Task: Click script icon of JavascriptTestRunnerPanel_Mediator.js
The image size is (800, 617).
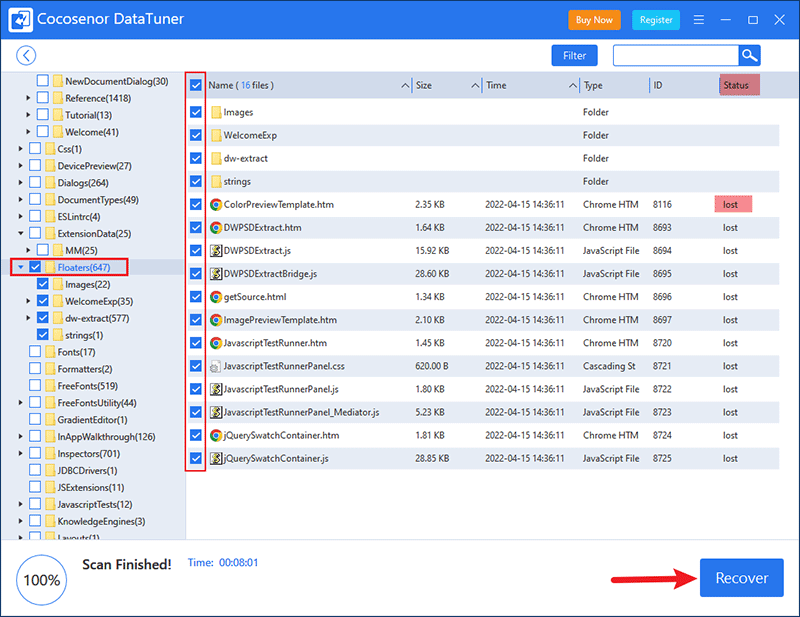Action: (216, 412)
